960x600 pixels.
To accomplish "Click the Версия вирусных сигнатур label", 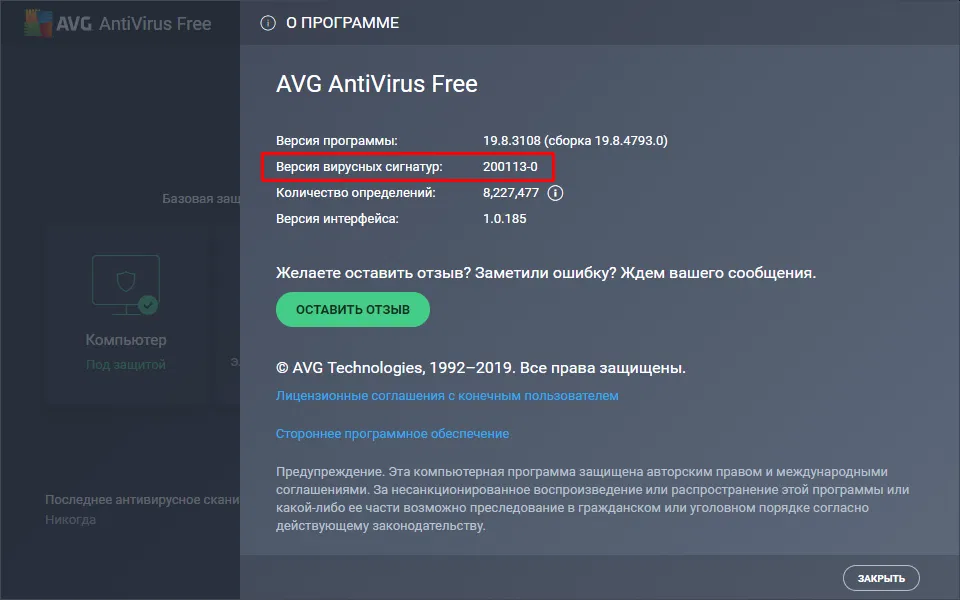I will [358, 166].
